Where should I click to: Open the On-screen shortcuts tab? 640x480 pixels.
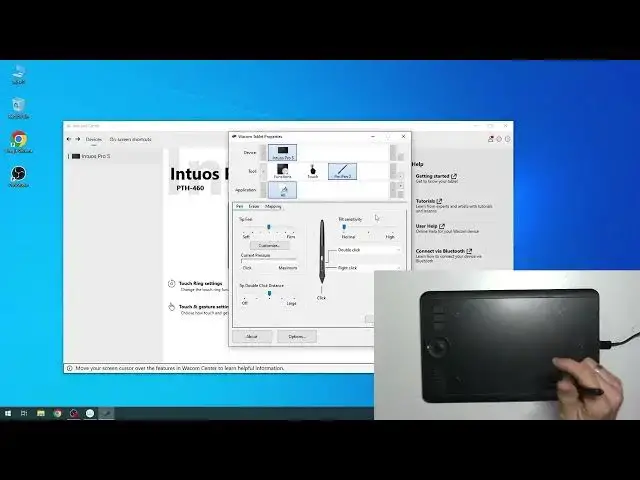[x=131, y=139]
